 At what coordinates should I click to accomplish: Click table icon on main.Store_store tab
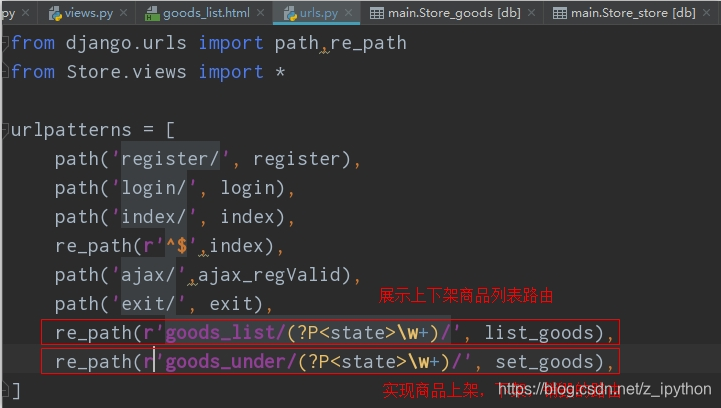560,13
